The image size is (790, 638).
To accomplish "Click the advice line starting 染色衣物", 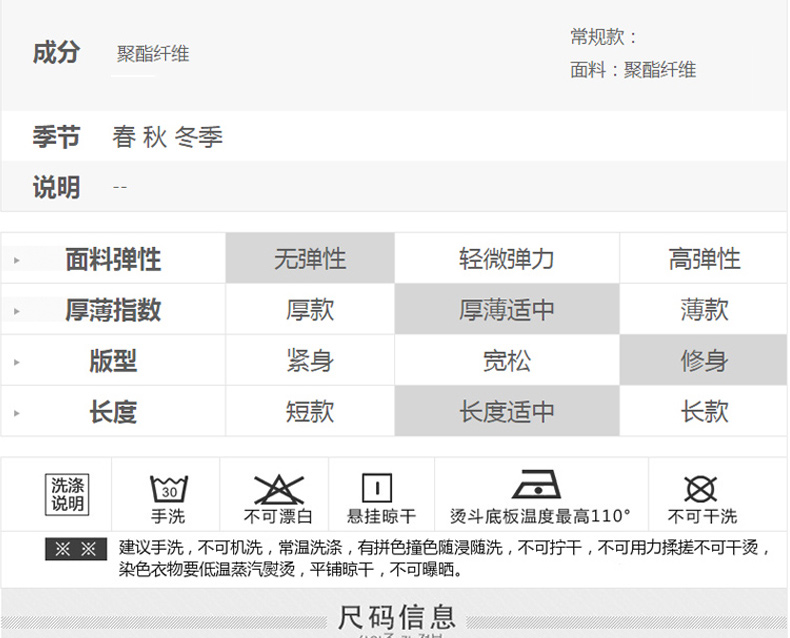I will click(290, 569).
